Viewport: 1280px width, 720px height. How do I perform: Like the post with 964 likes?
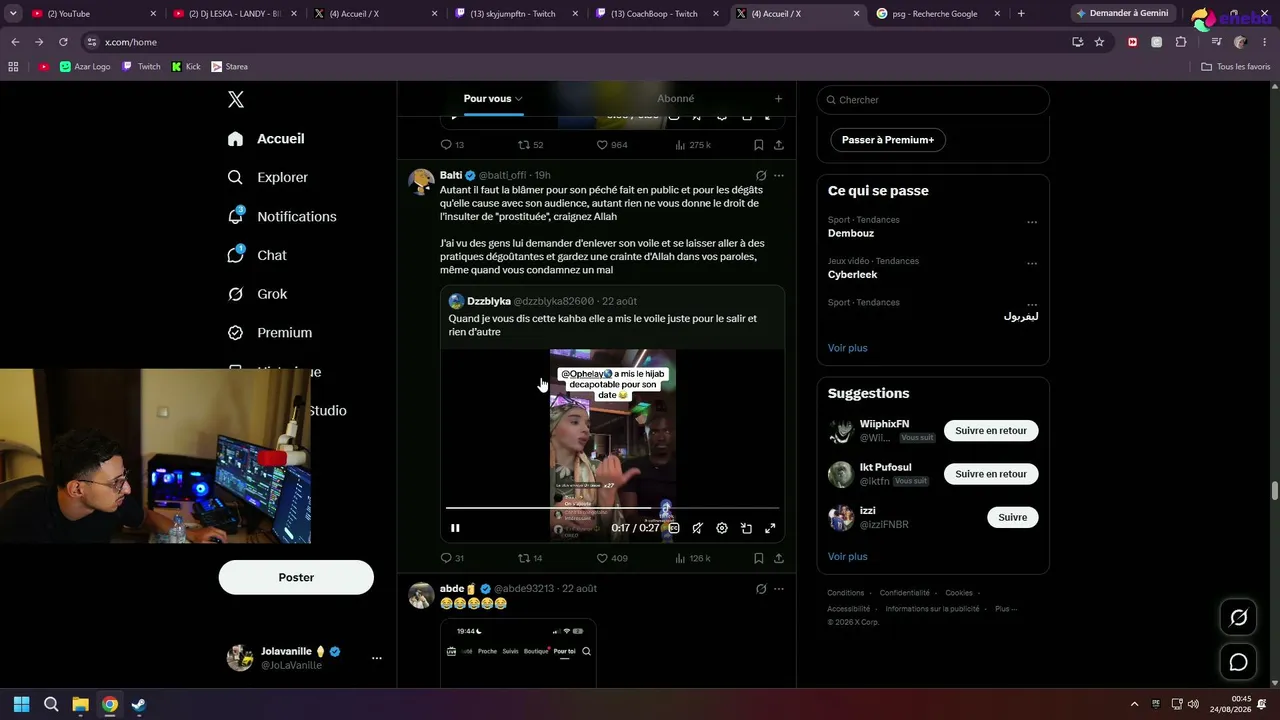(x=612, y=145)
